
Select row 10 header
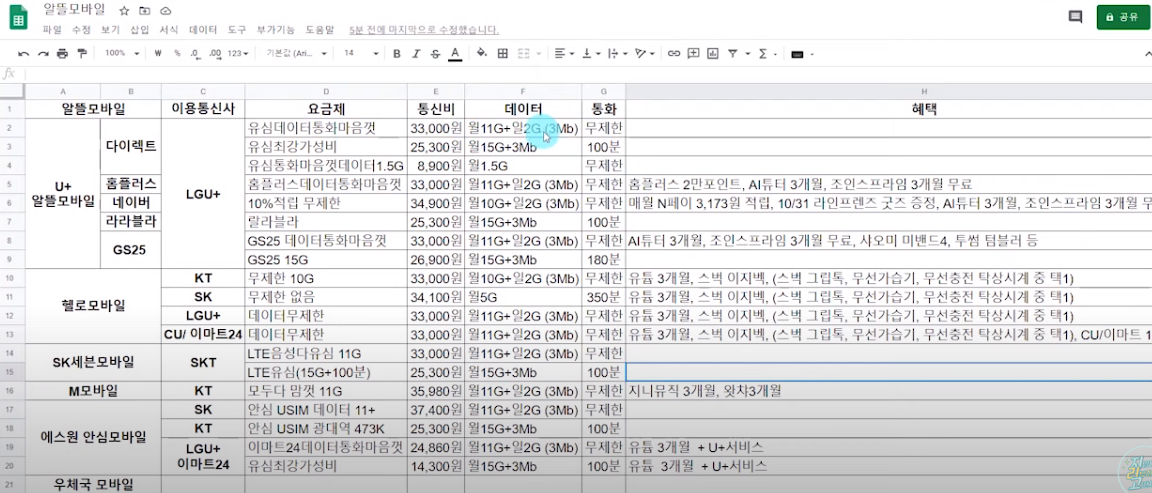coord(12,278)
